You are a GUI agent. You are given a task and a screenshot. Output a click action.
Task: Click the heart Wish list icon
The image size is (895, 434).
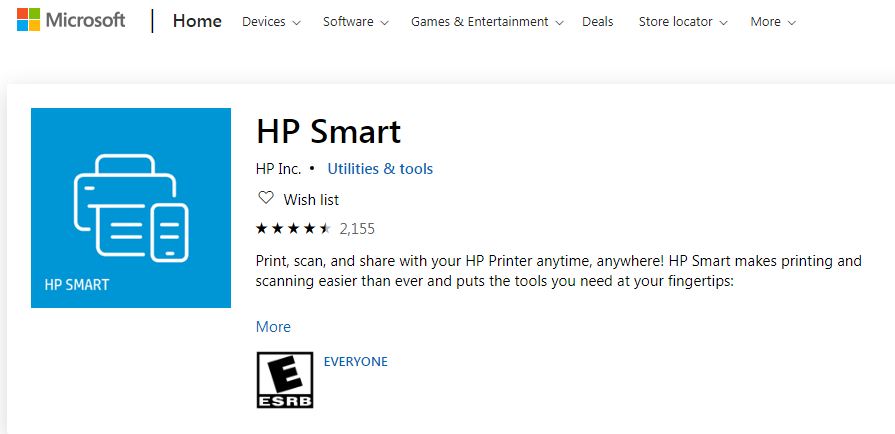pyautogui.click(x=265, y=199)
